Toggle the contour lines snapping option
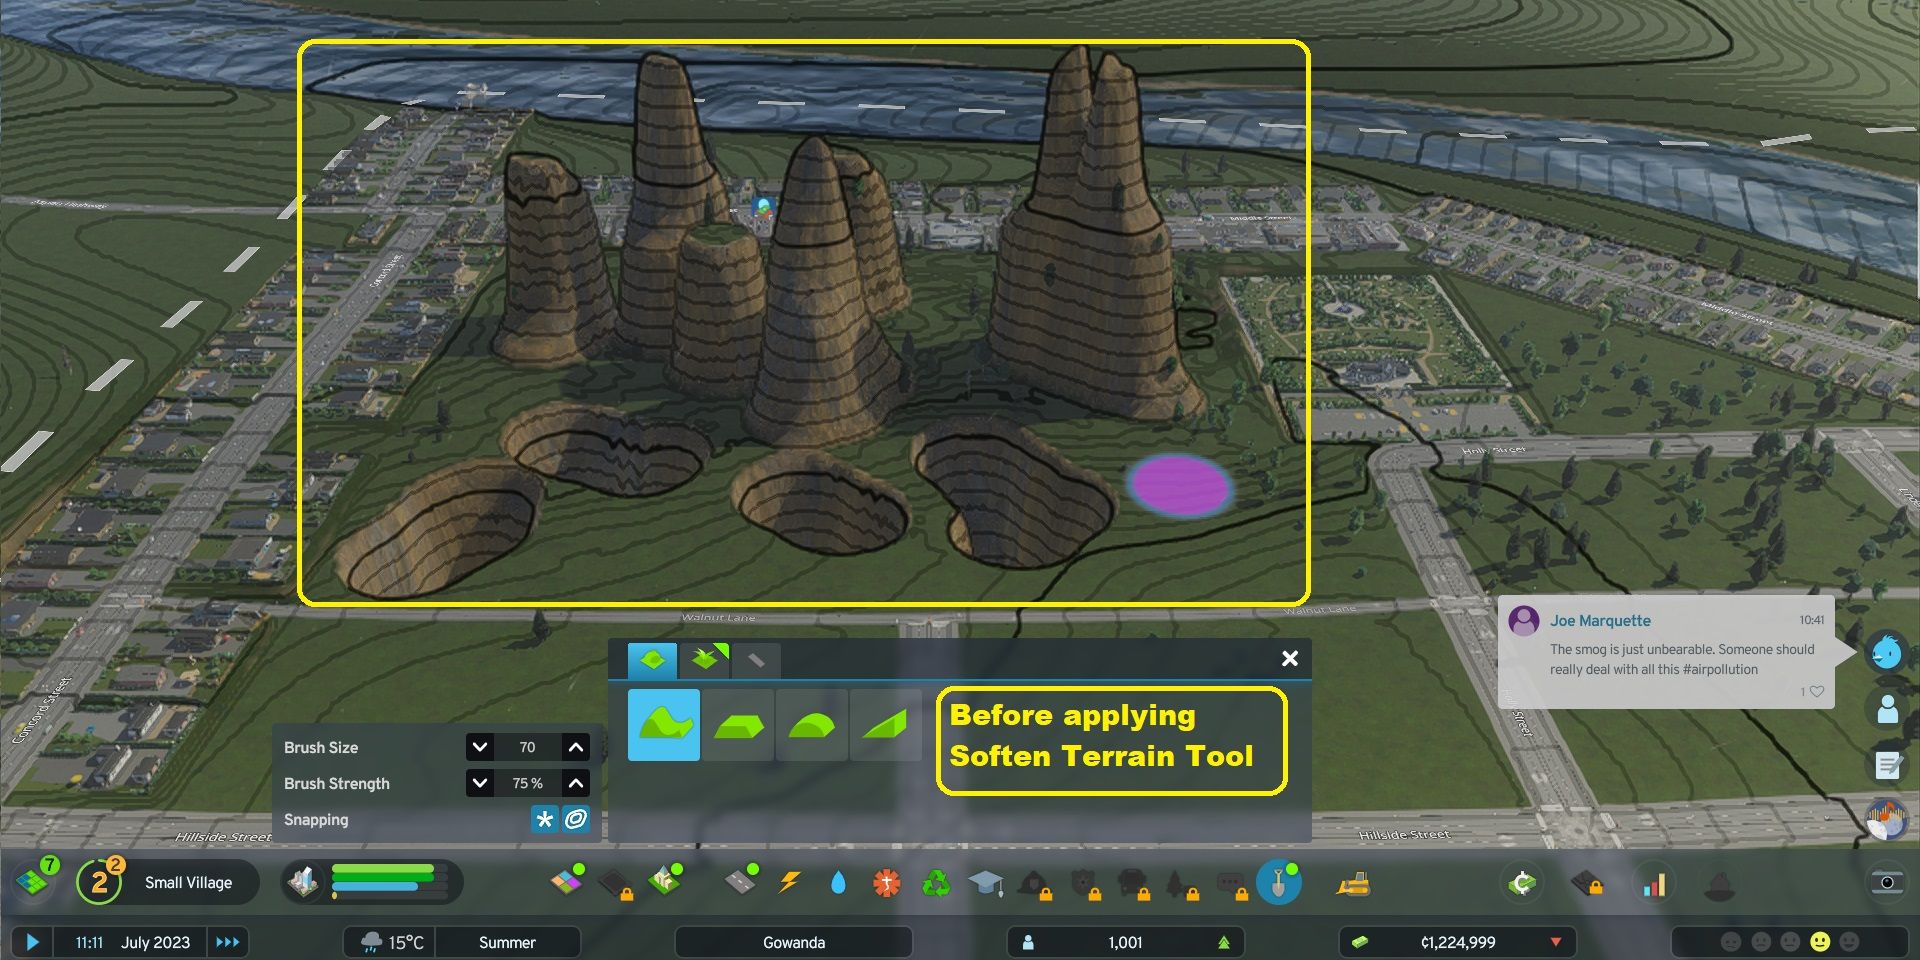The height and width of the screenshot is (960, 1920). (x=576, y=819)
